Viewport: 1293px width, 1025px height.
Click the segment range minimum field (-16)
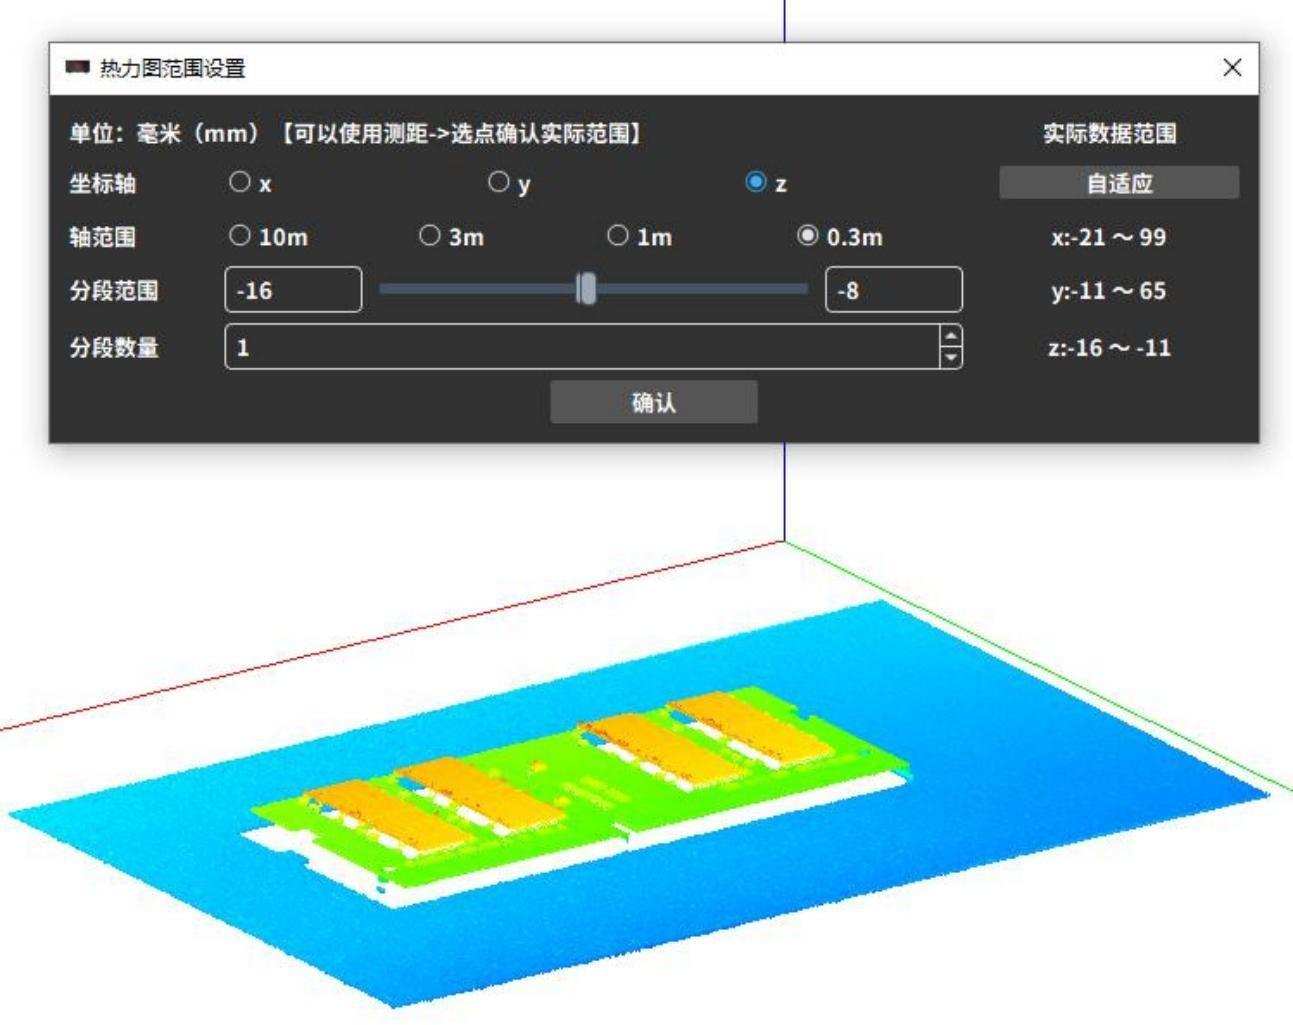pyautogui.click(x=293, y=290)
